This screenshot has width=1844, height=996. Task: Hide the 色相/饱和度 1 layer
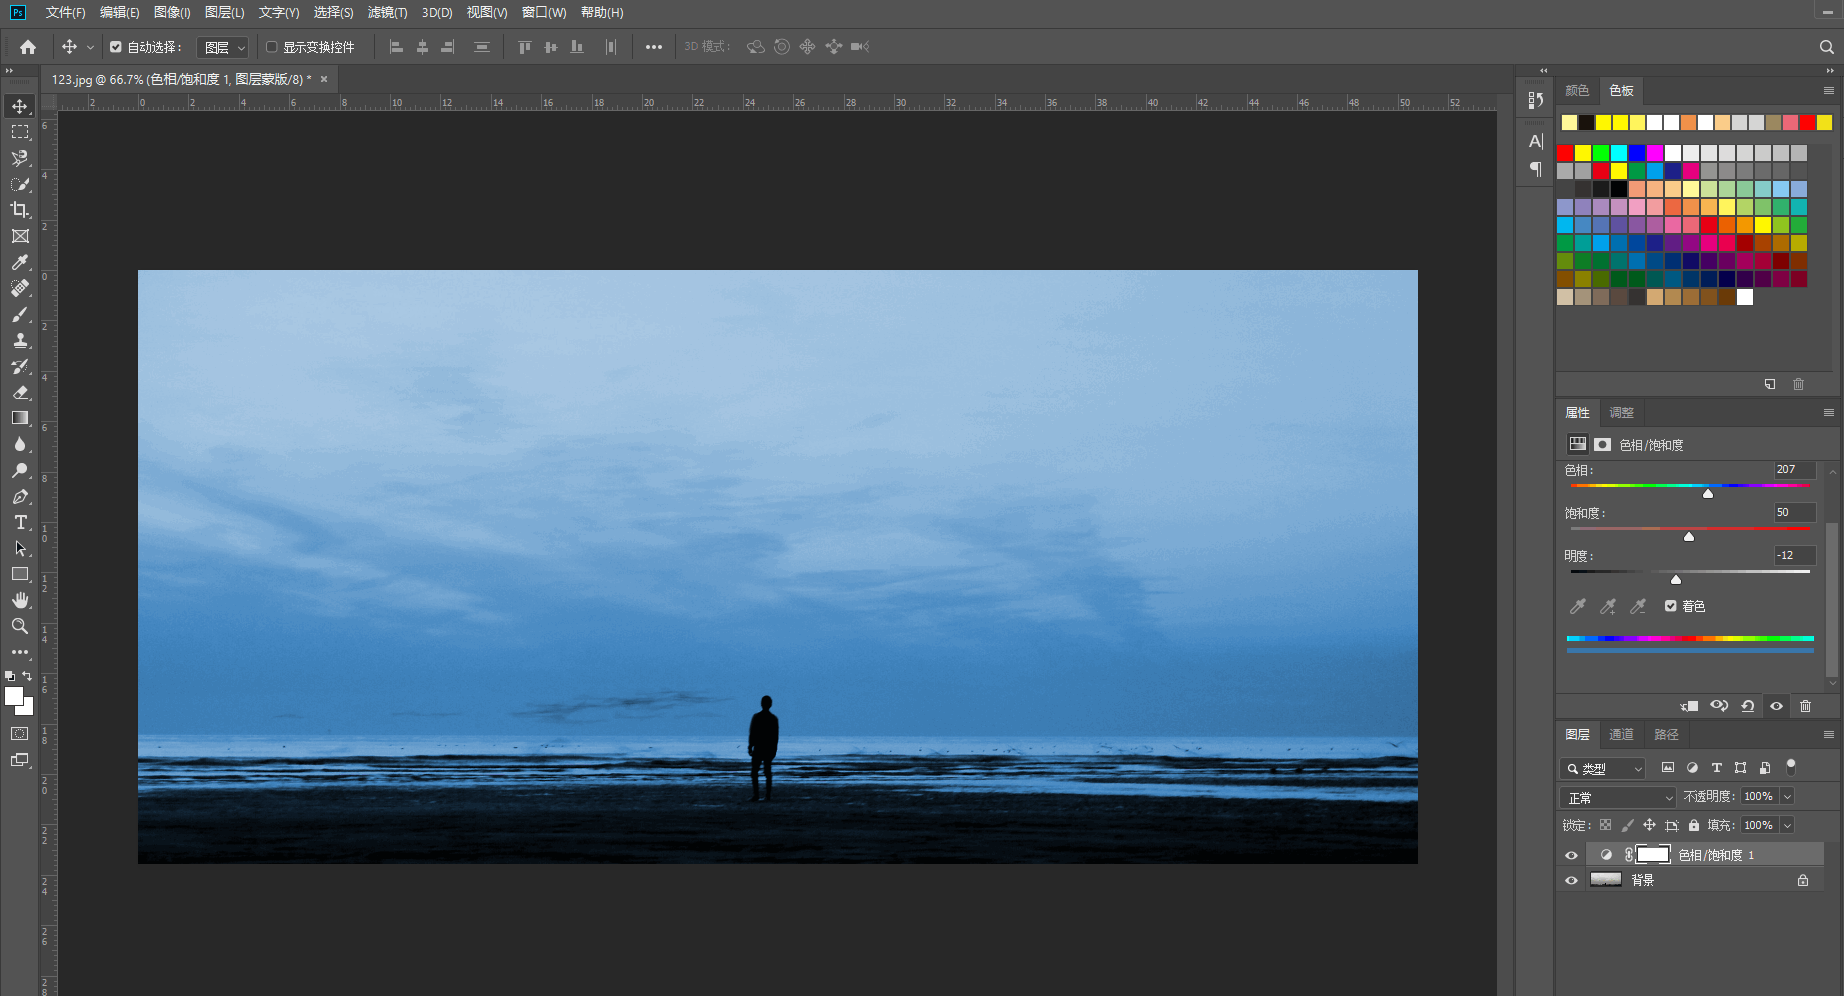[x=1571, y=855]
